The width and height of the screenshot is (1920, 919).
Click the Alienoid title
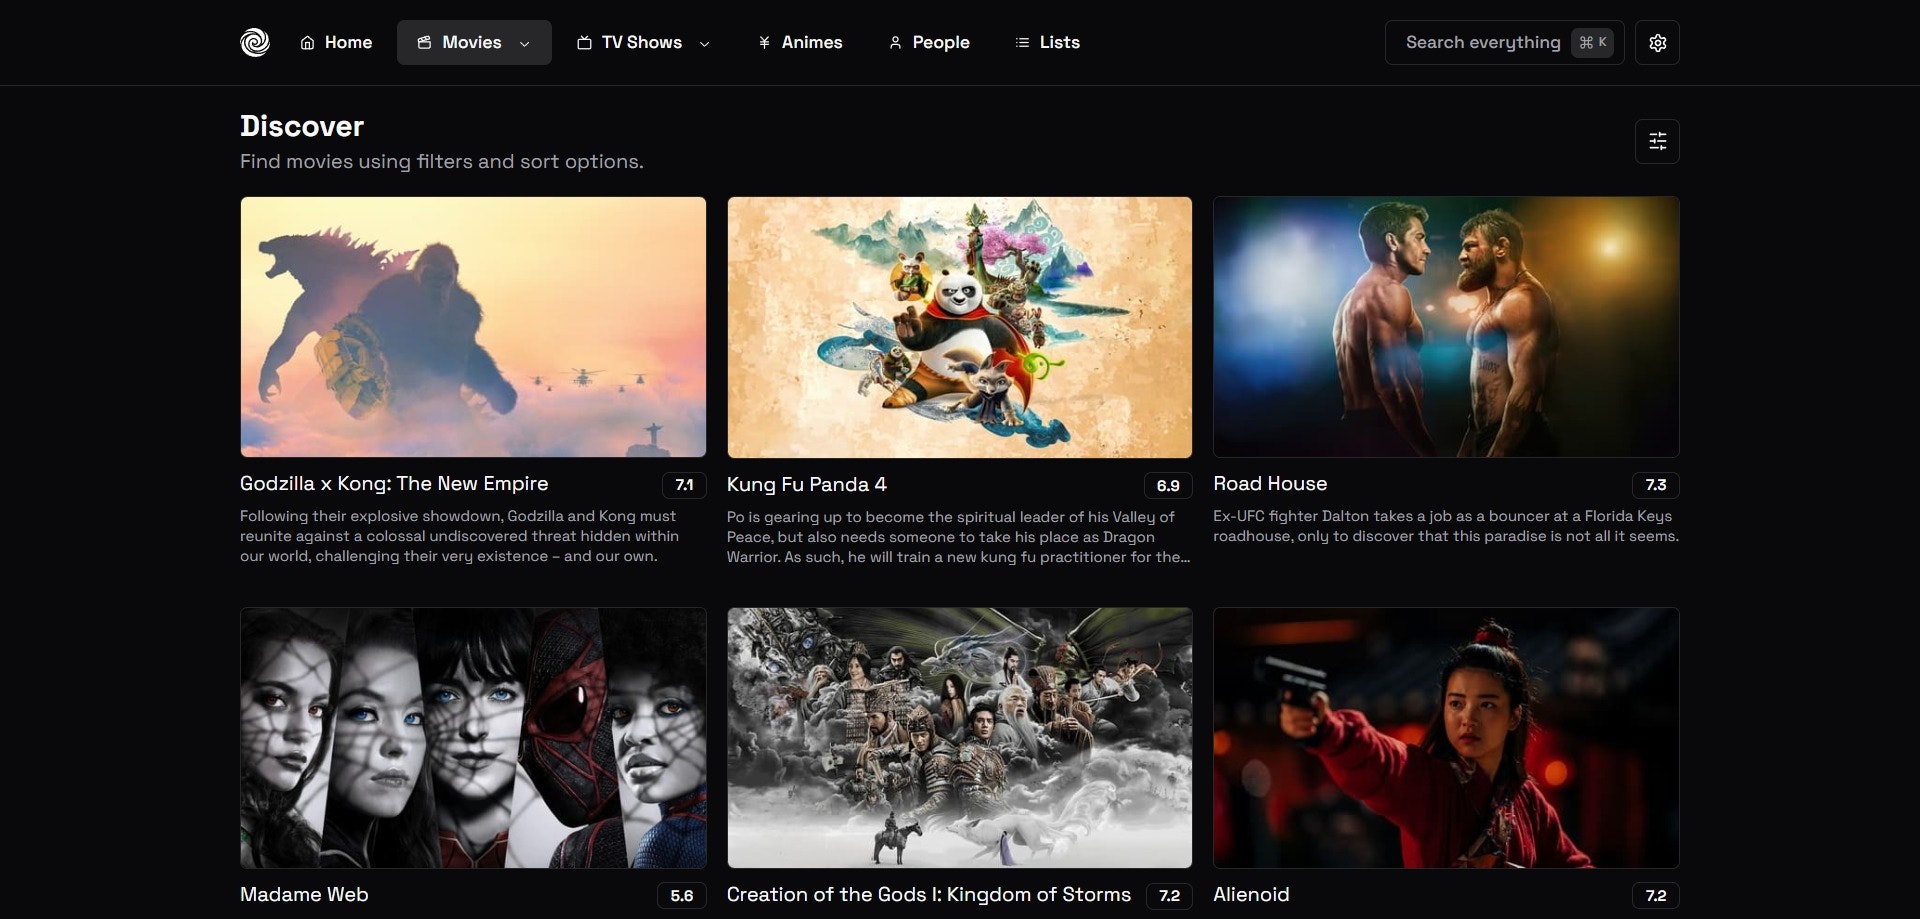click(x=1251, y=895)
